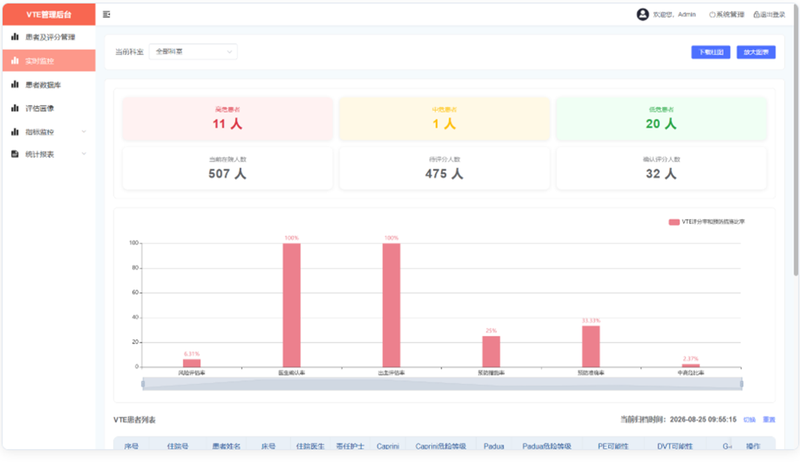
Task: Click the lock icon for 退出登录
Action: [757, 14]
